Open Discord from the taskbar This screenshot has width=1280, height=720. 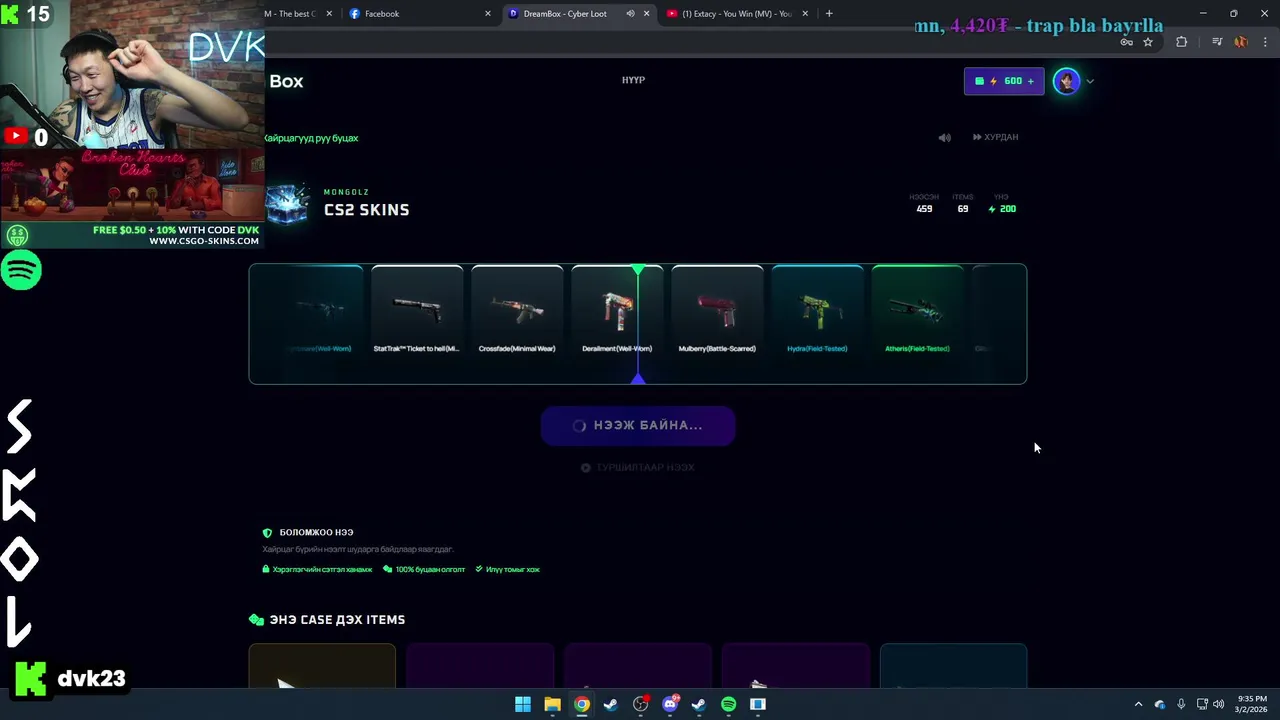(x=670, y=704)
